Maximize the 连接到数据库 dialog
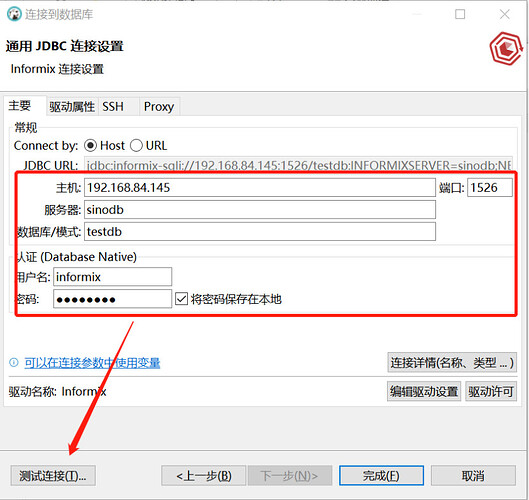Viewport: 529px width, 500px height. click(x=460, y=14)
